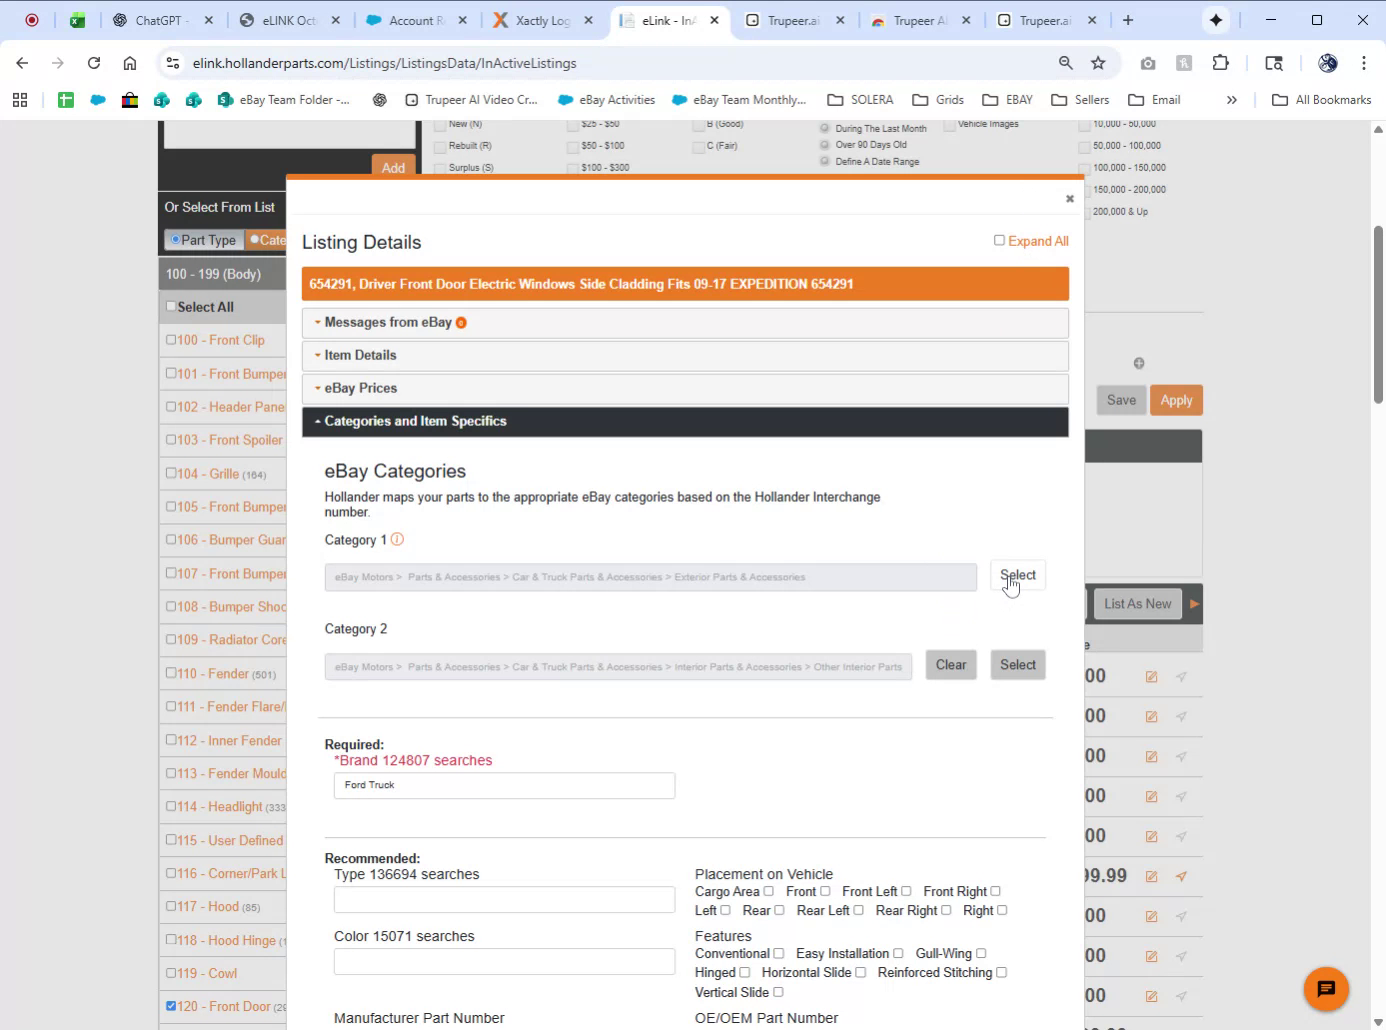Open the SOLERA bookmarks folder
Screen dimensions: 1386x1030
(860, 100)
